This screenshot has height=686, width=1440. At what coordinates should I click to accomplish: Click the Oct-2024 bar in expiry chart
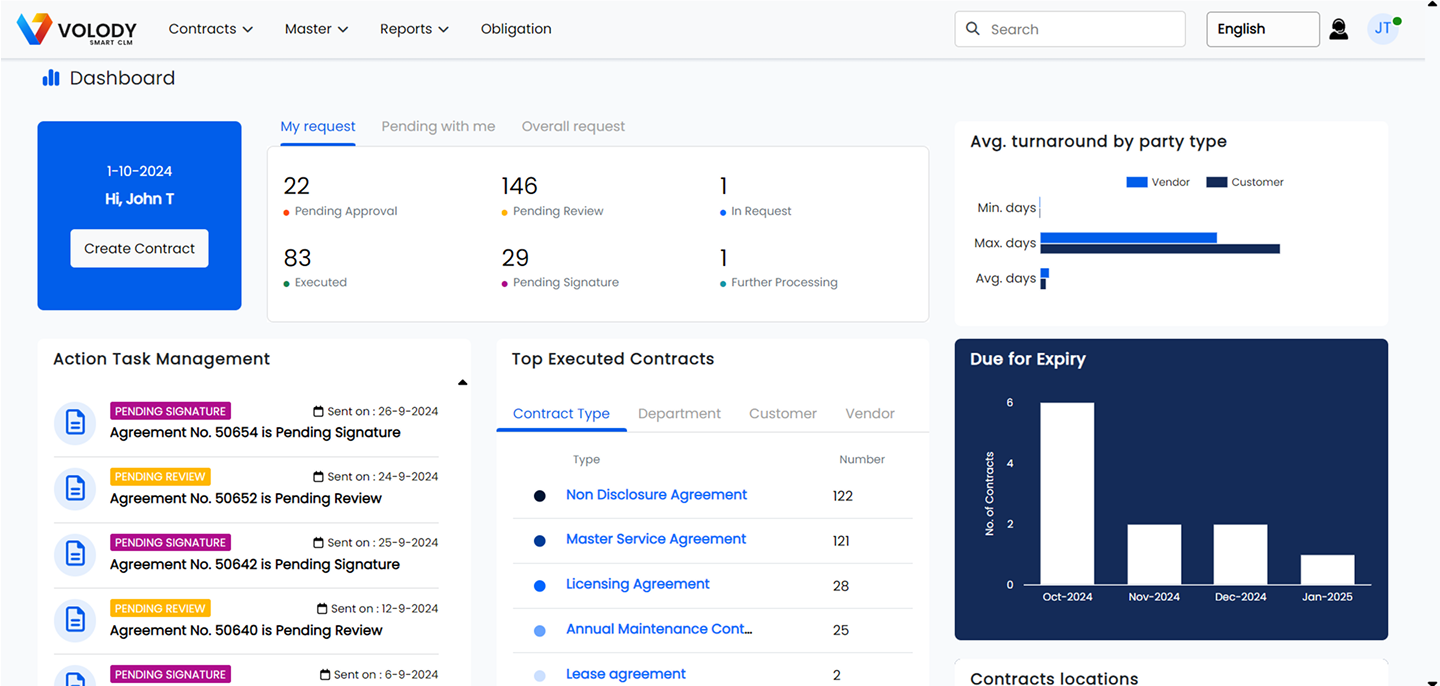coord(1067,493)
